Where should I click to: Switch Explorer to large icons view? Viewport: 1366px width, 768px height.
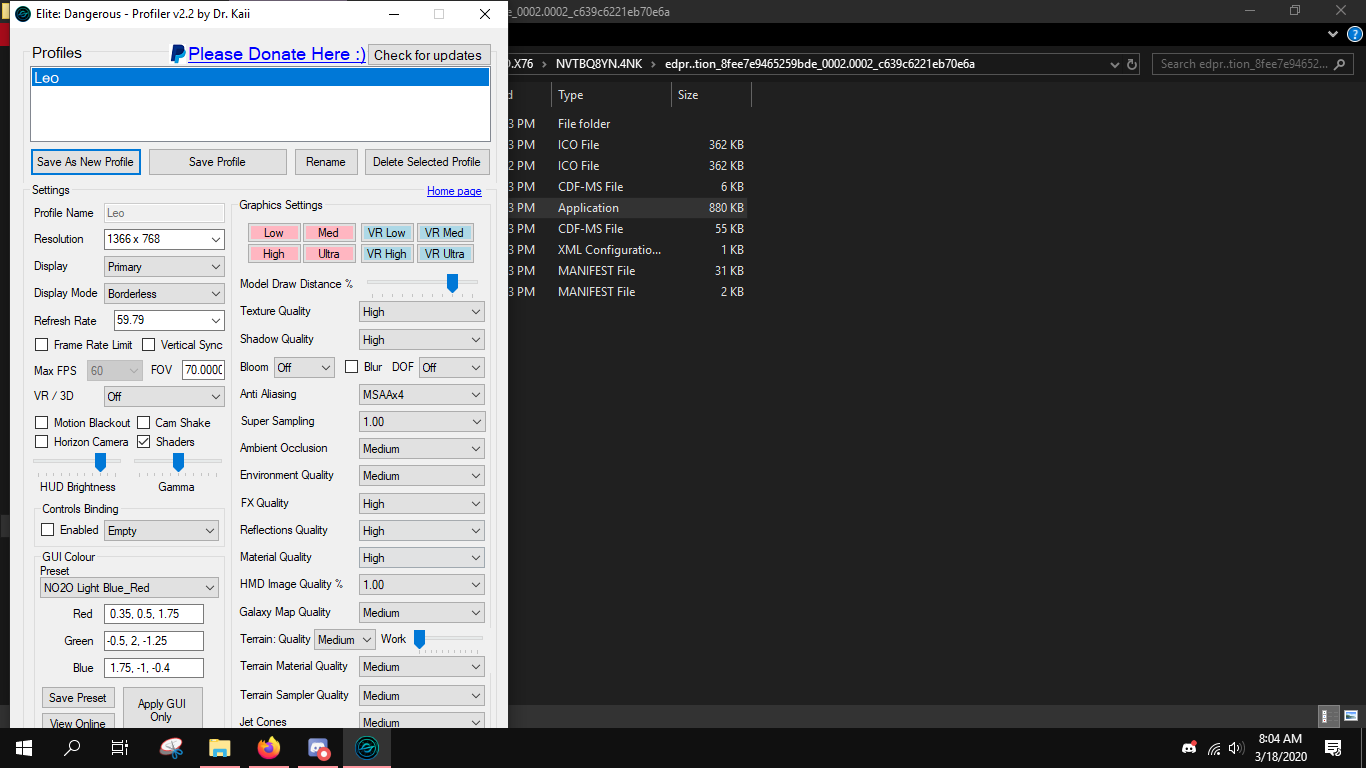pyautogui.click(x=1350, y=716)
